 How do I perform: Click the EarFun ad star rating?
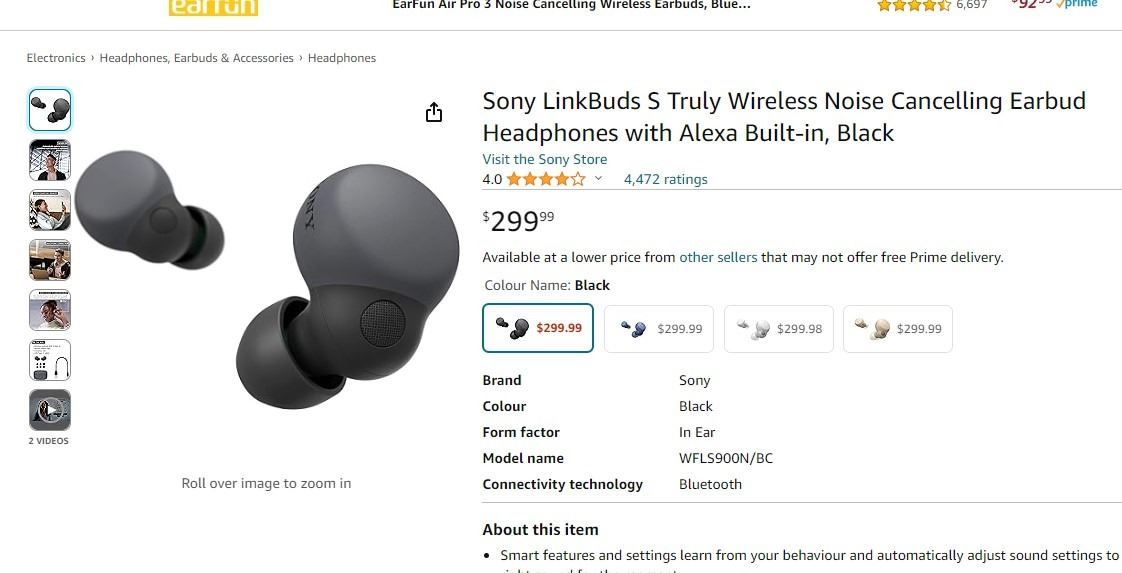coord(914,6)
